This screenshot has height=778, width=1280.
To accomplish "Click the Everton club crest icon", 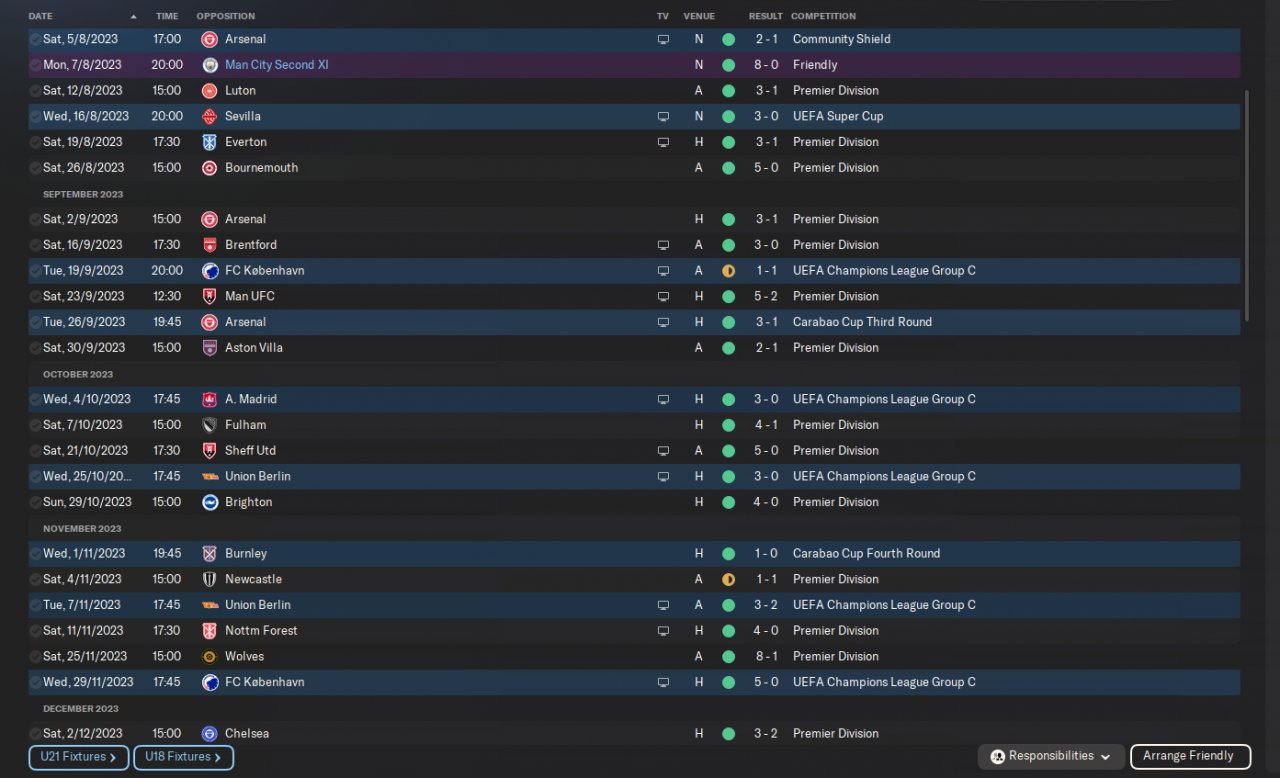I will pos(209,142).
